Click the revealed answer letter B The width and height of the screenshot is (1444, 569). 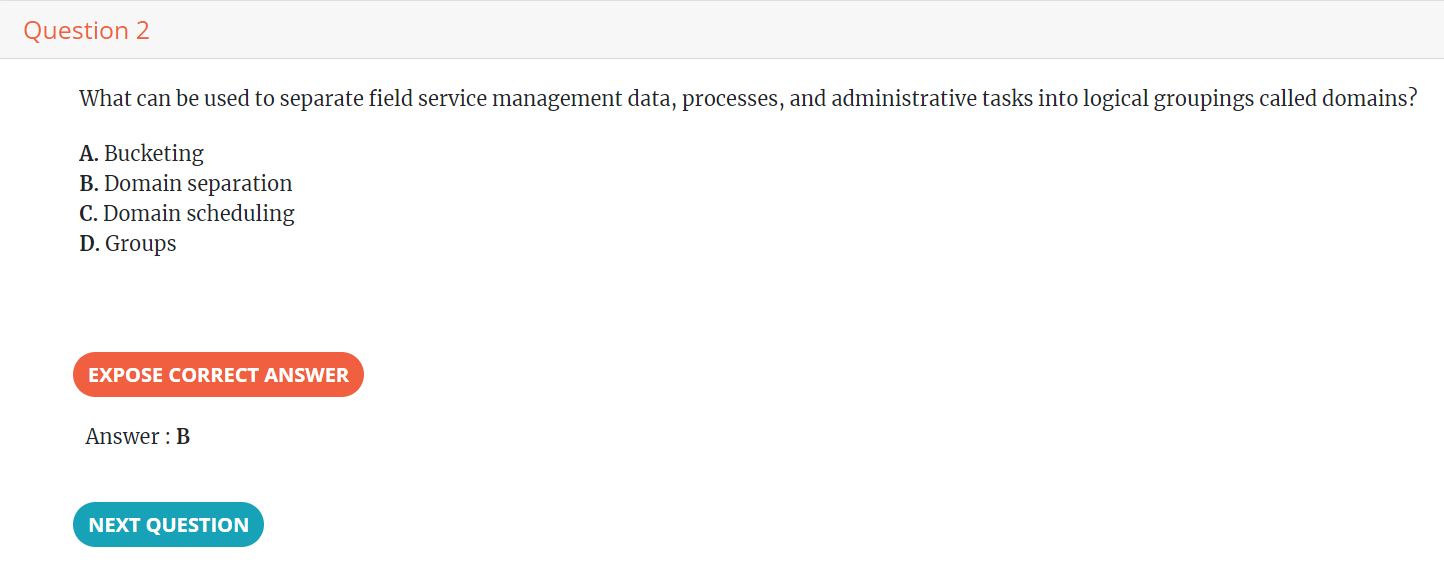[x=183, y=437]
